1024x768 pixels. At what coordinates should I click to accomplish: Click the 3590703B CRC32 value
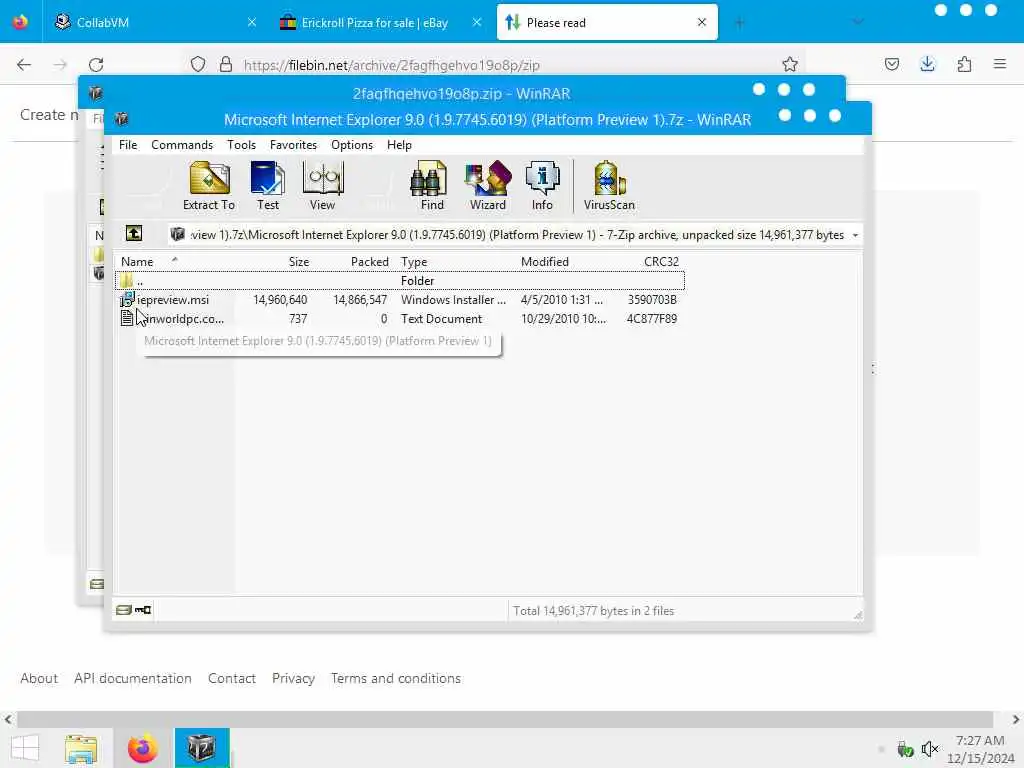tap(652, 300)
